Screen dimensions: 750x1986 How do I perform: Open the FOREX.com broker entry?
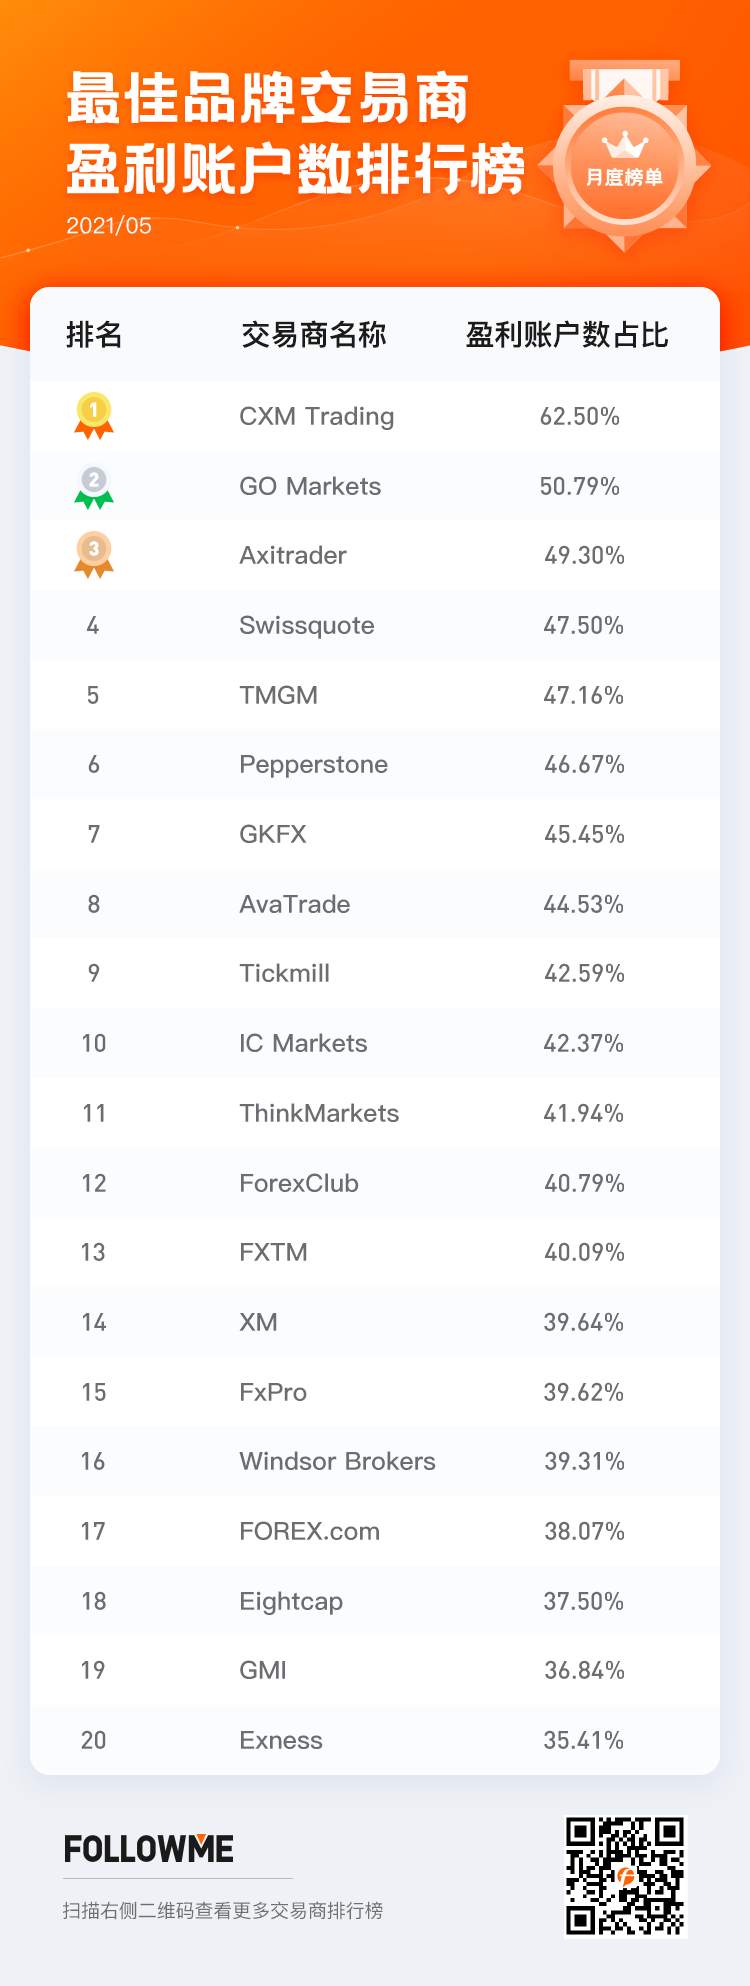click(x=309, y=1531)
